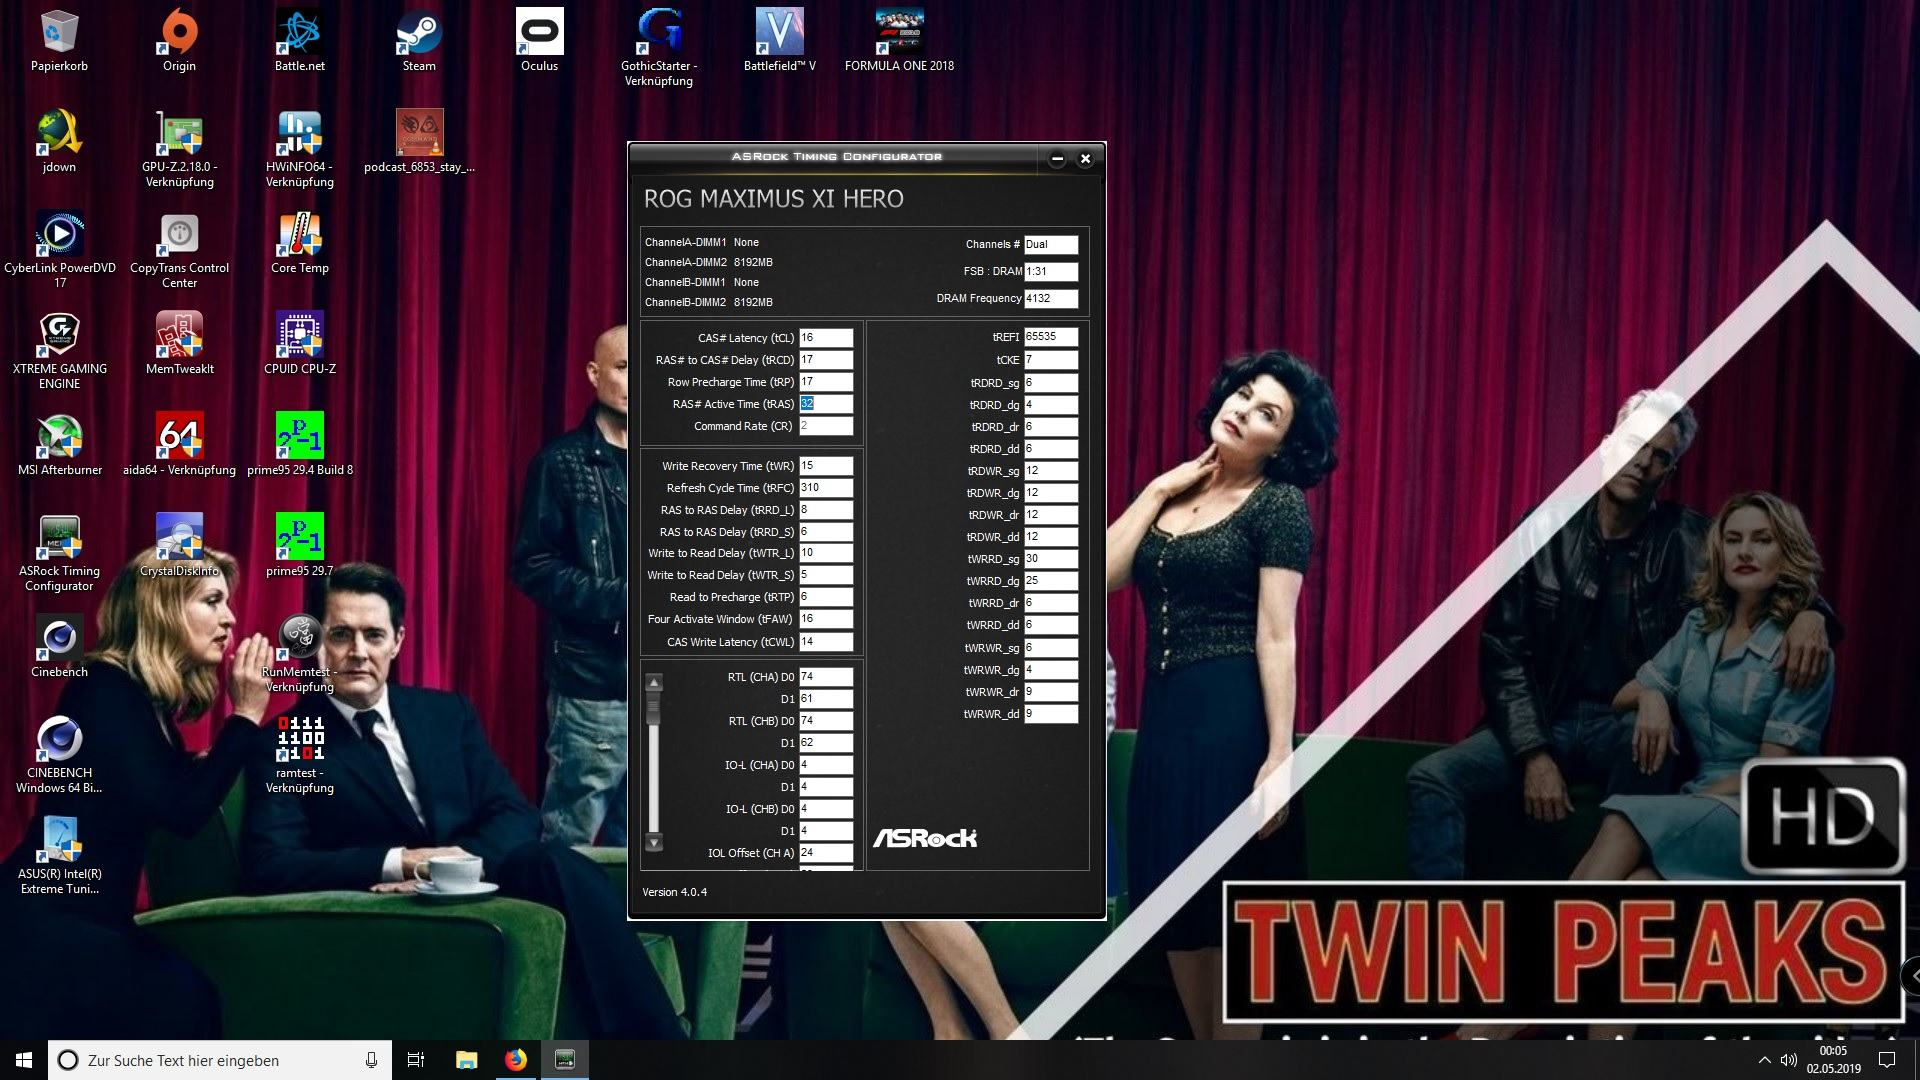Open File Explorer from the taskbar
This screenshot has height=1080, width=1920.
[466, 1060]
